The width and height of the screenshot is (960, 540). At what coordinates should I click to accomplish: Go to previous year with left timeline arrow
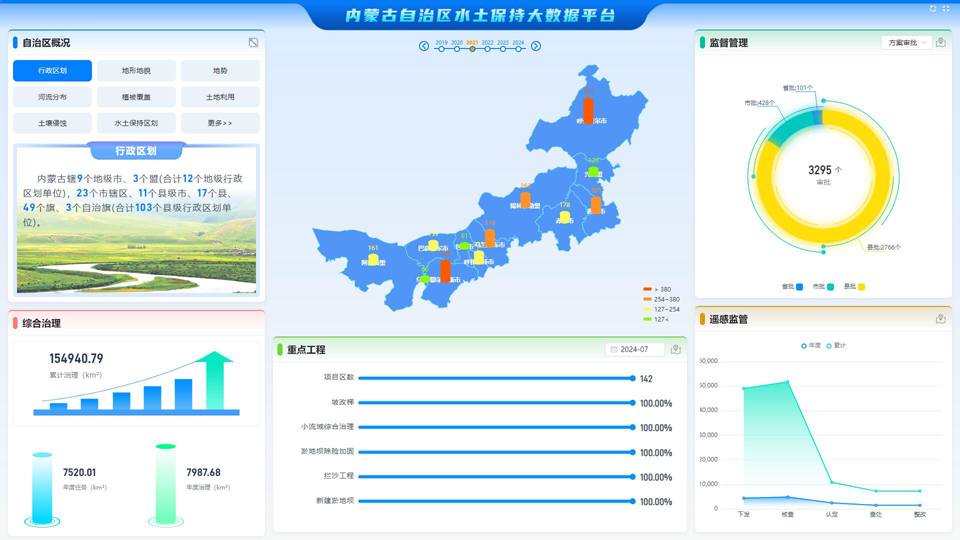pos(424,46)
